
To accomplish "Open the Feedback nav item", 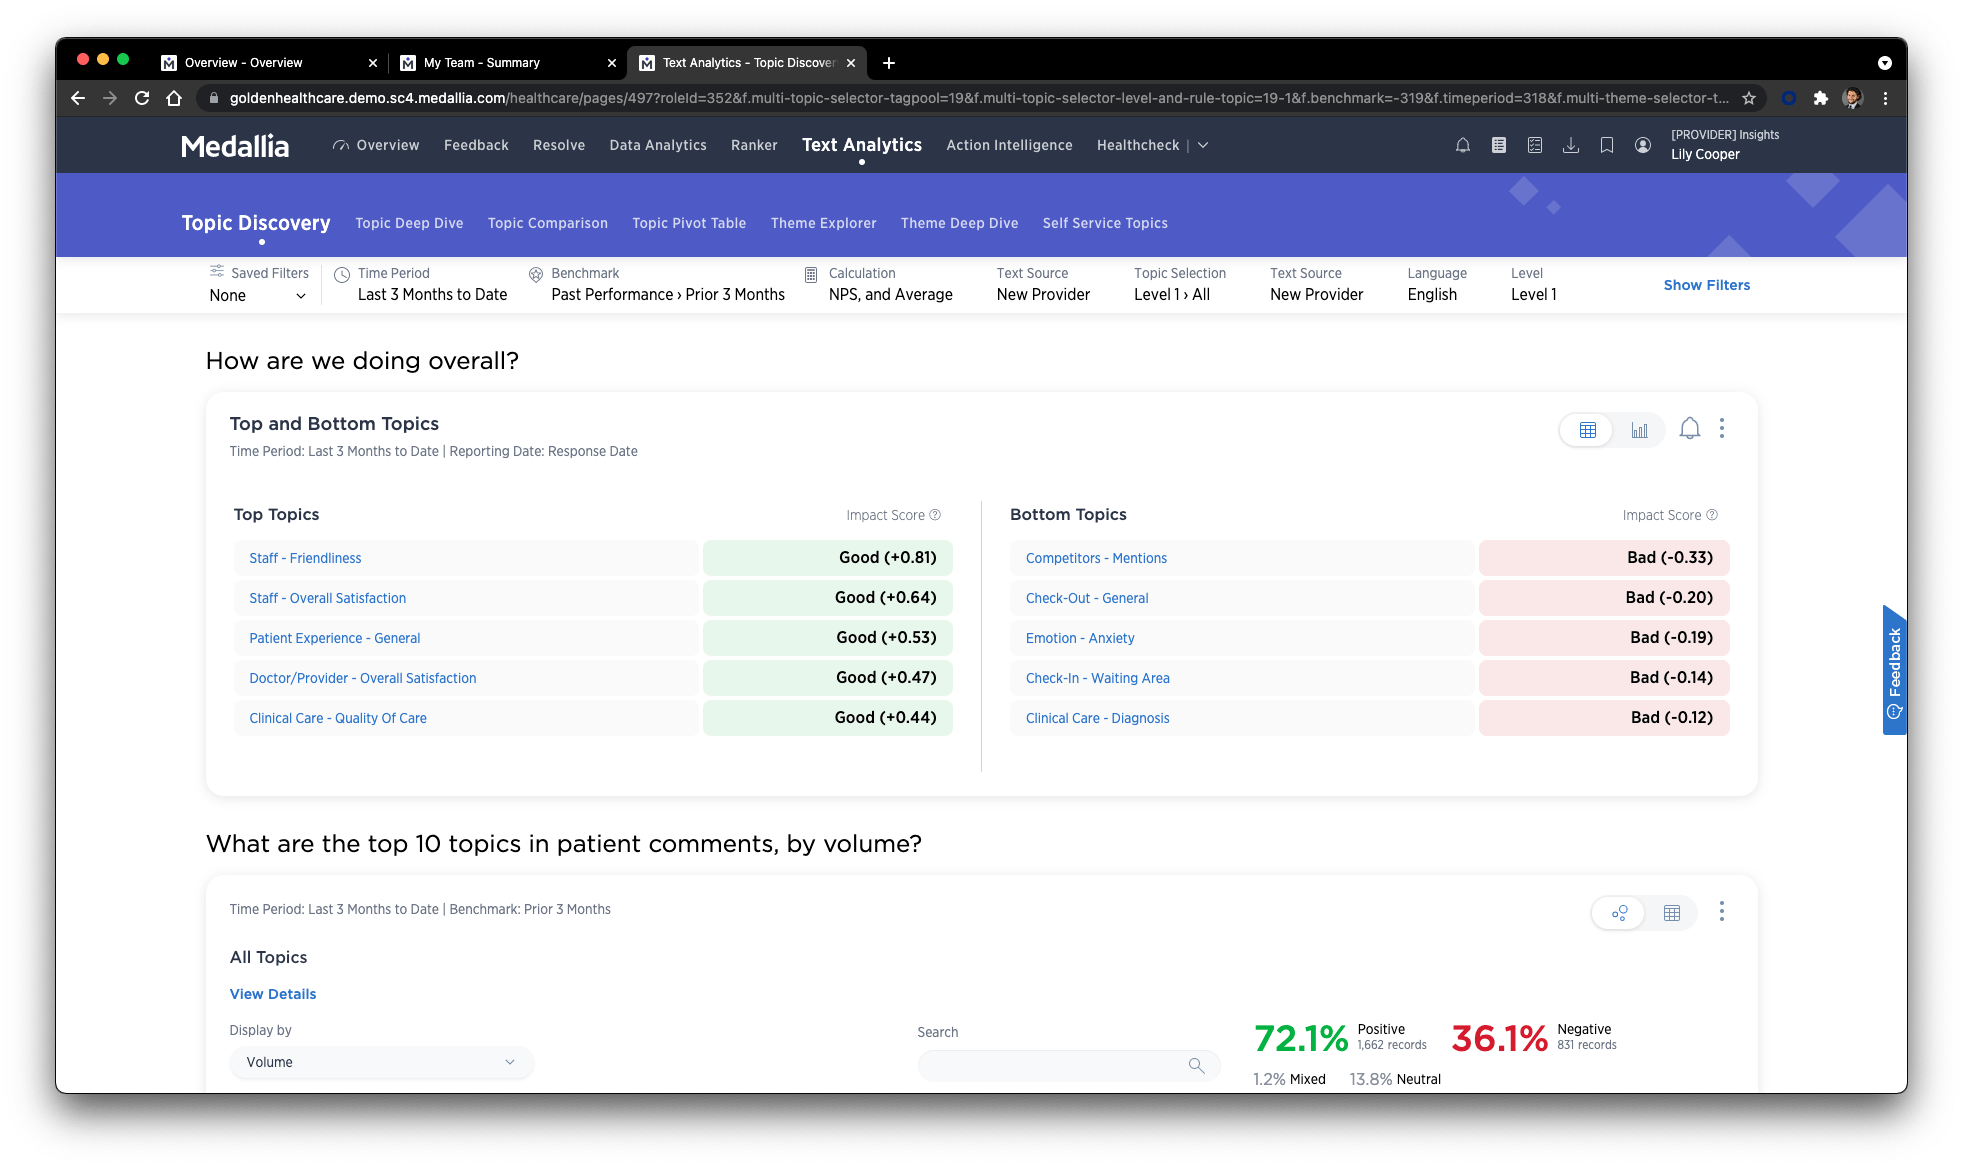I will click(476, 145).
